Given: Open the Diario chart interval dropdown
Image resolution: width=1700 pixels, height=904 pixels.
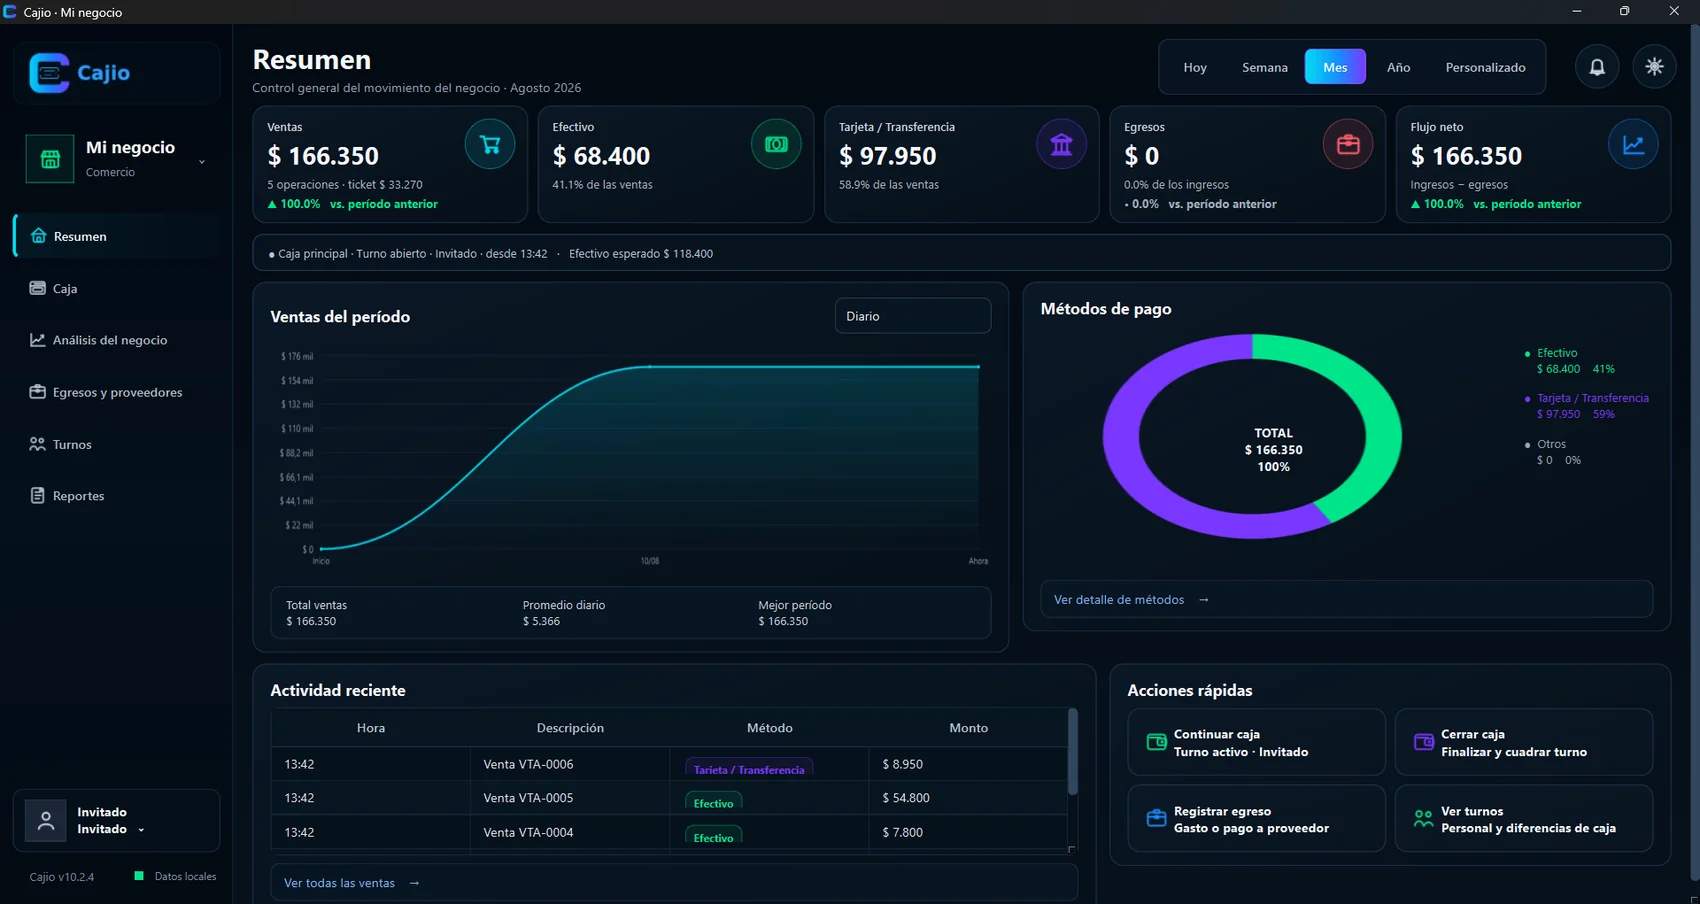Looking at the screenshot, I should [913, 316].
